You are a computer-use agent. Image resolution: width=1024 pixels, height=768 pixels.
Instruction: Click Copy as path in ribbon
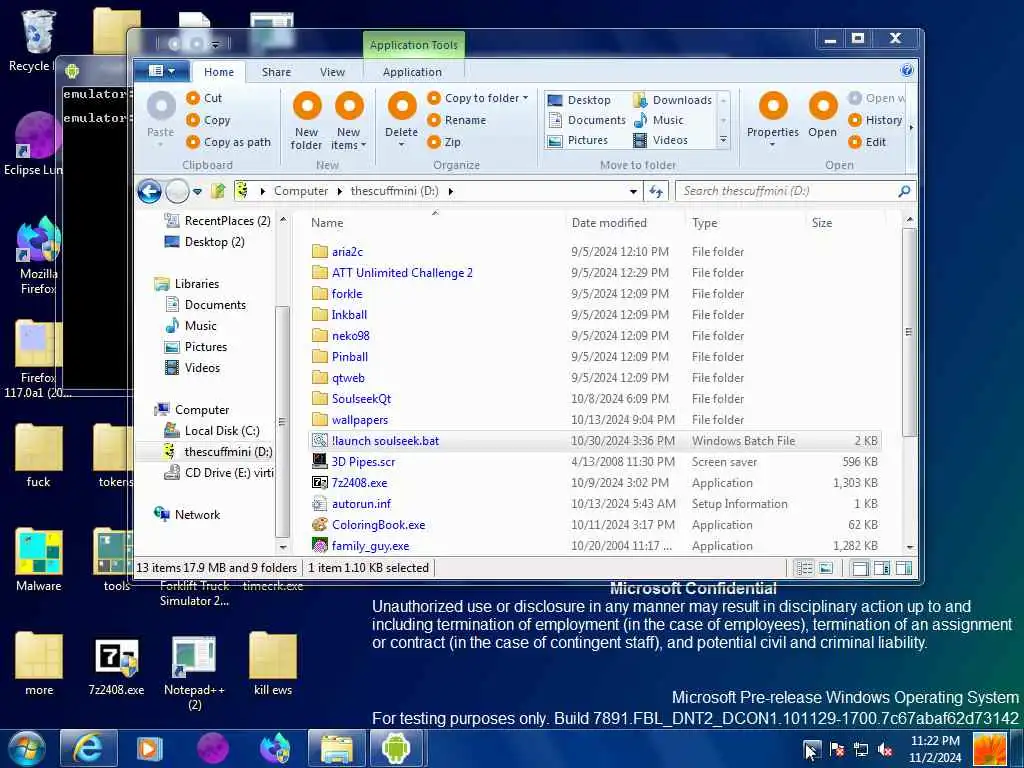tap(228, 142)
